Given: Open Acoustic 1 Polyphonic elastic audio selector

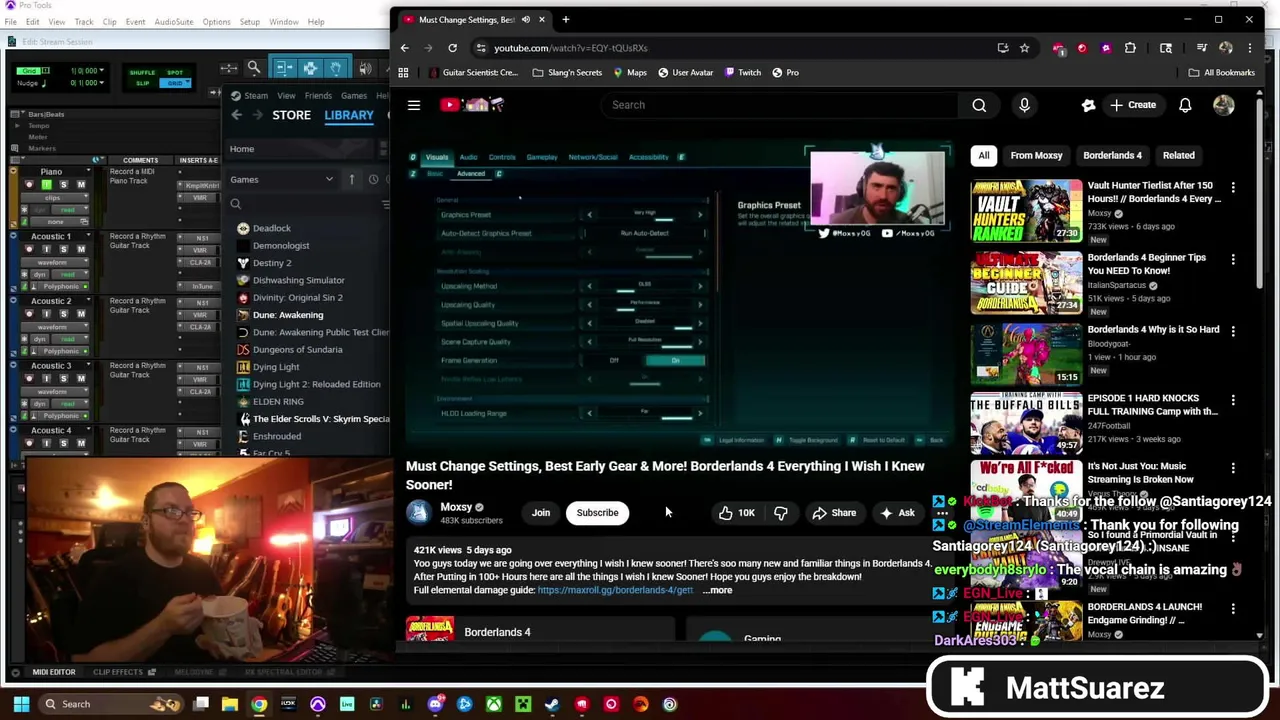Looking at the screenshot, I should click(61, 287).
